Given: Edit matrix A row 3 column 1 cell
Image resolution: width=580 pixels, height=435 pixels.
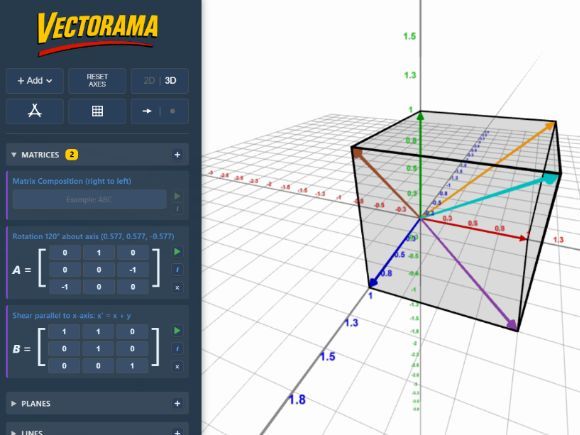Looking at the screenshot, I should (x=65, y=287).
